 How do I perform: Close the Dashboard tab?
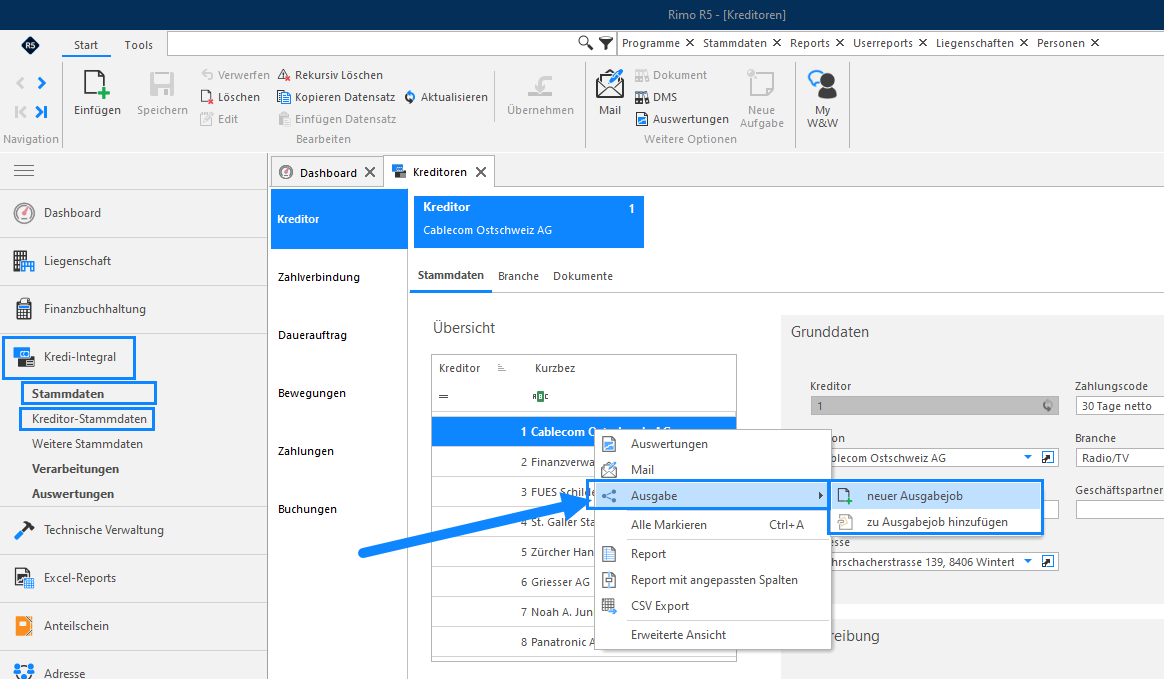pyautogui.click(x=370, y=172)
